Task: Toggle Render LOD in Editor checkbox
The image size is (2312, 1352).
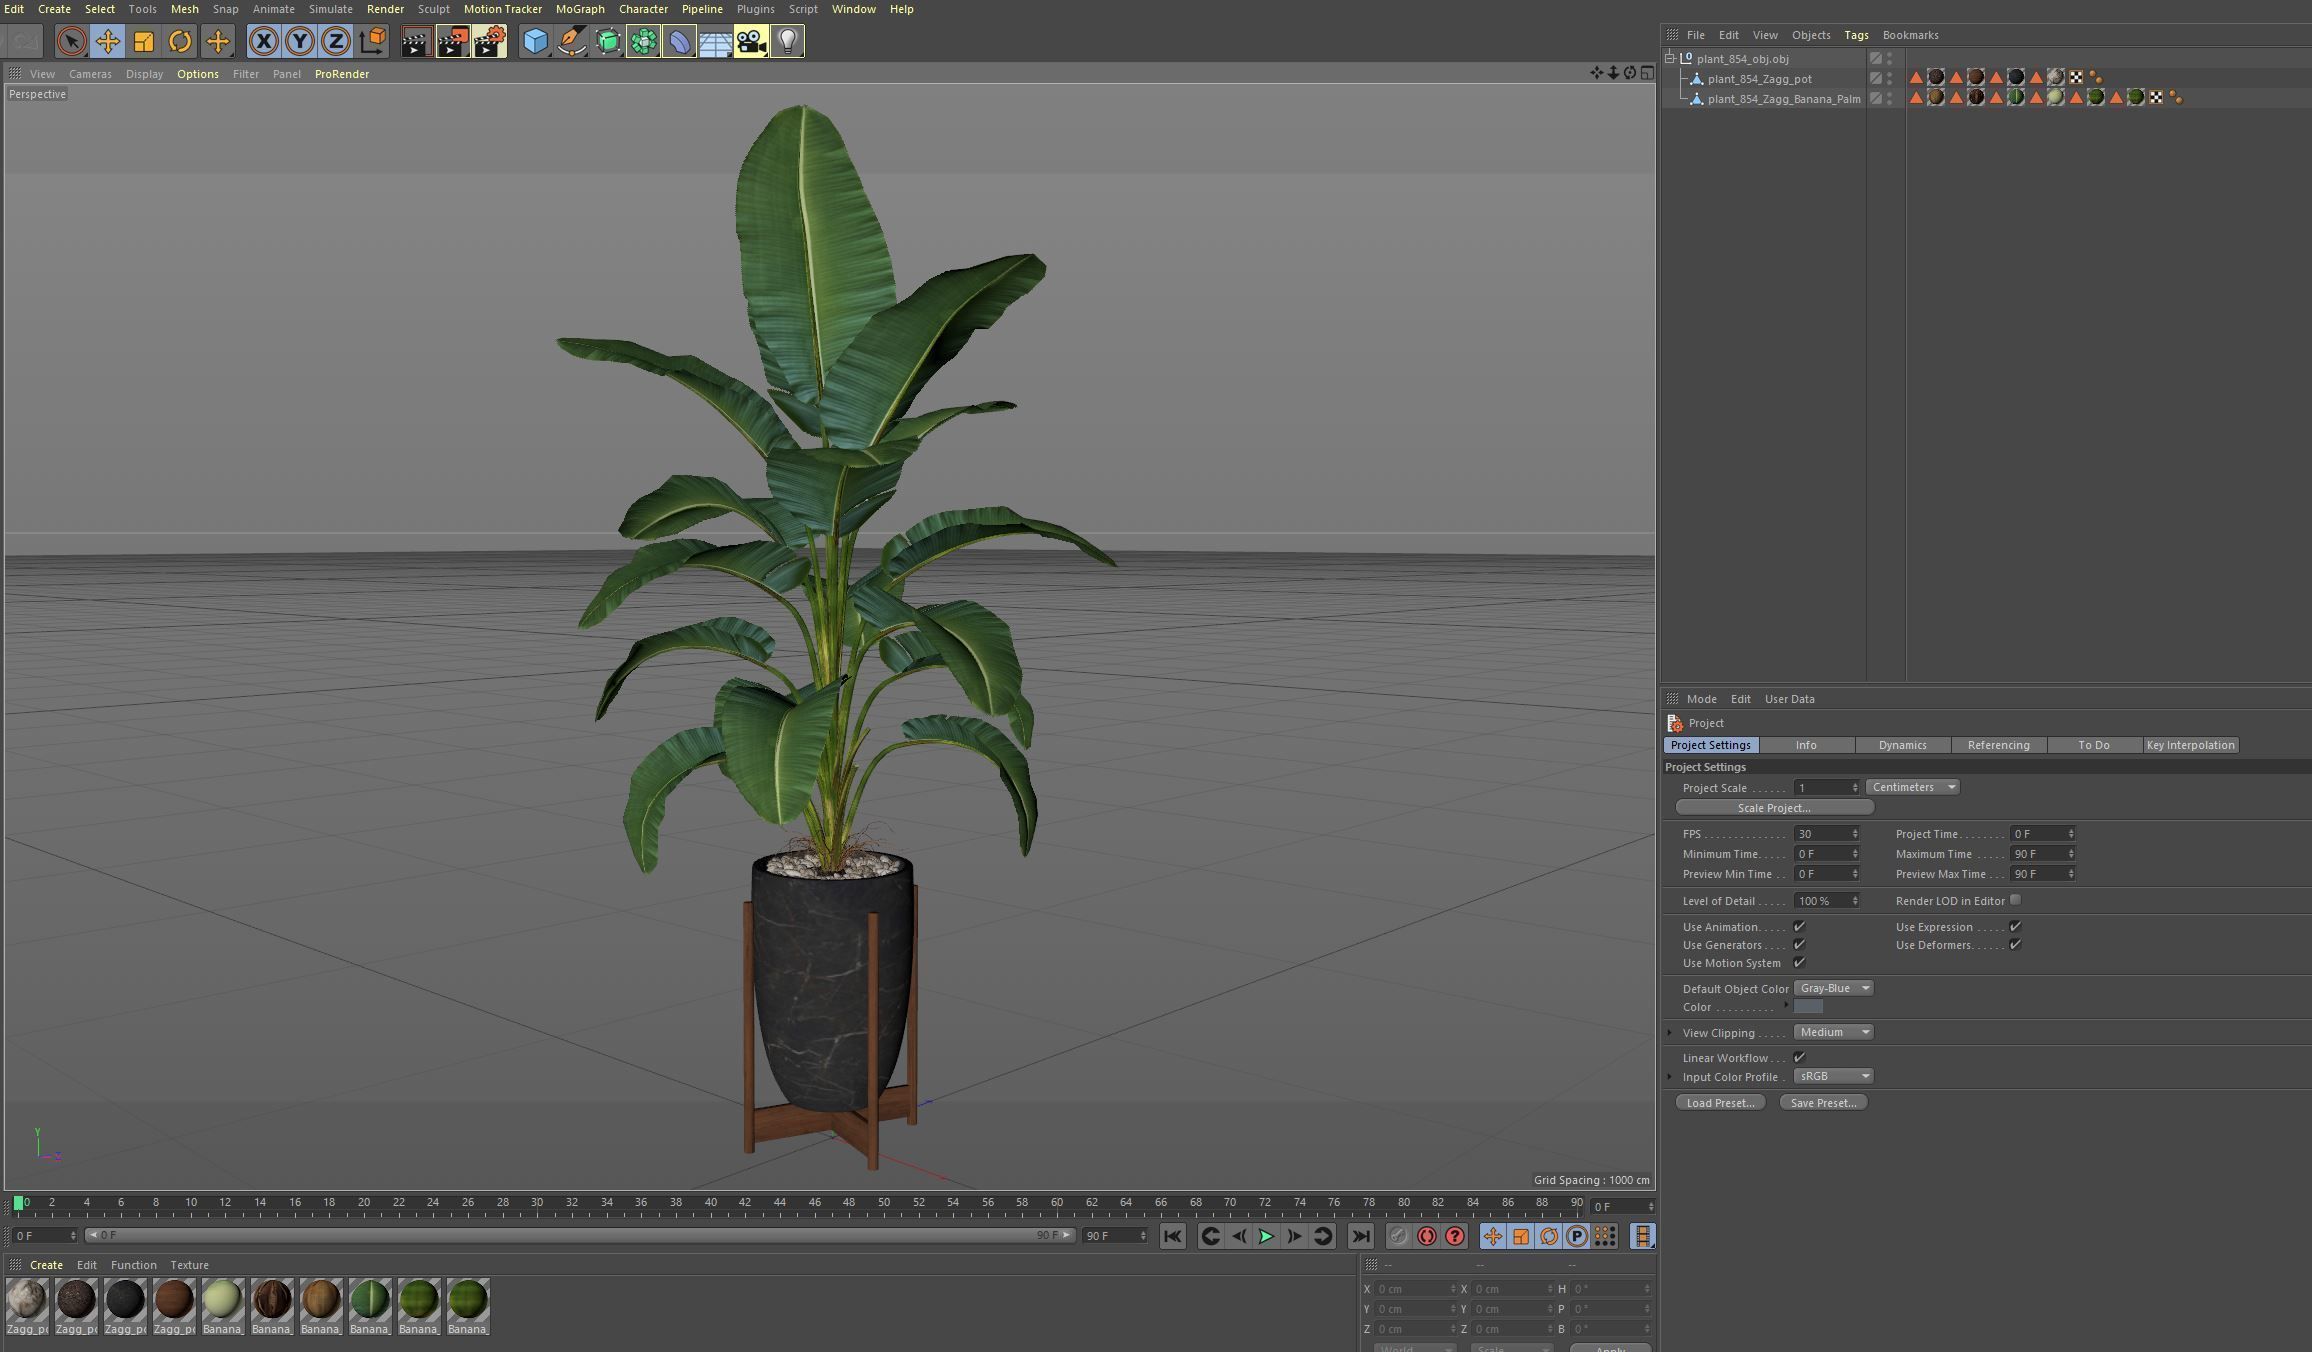Action: [x=2016, y=900]
